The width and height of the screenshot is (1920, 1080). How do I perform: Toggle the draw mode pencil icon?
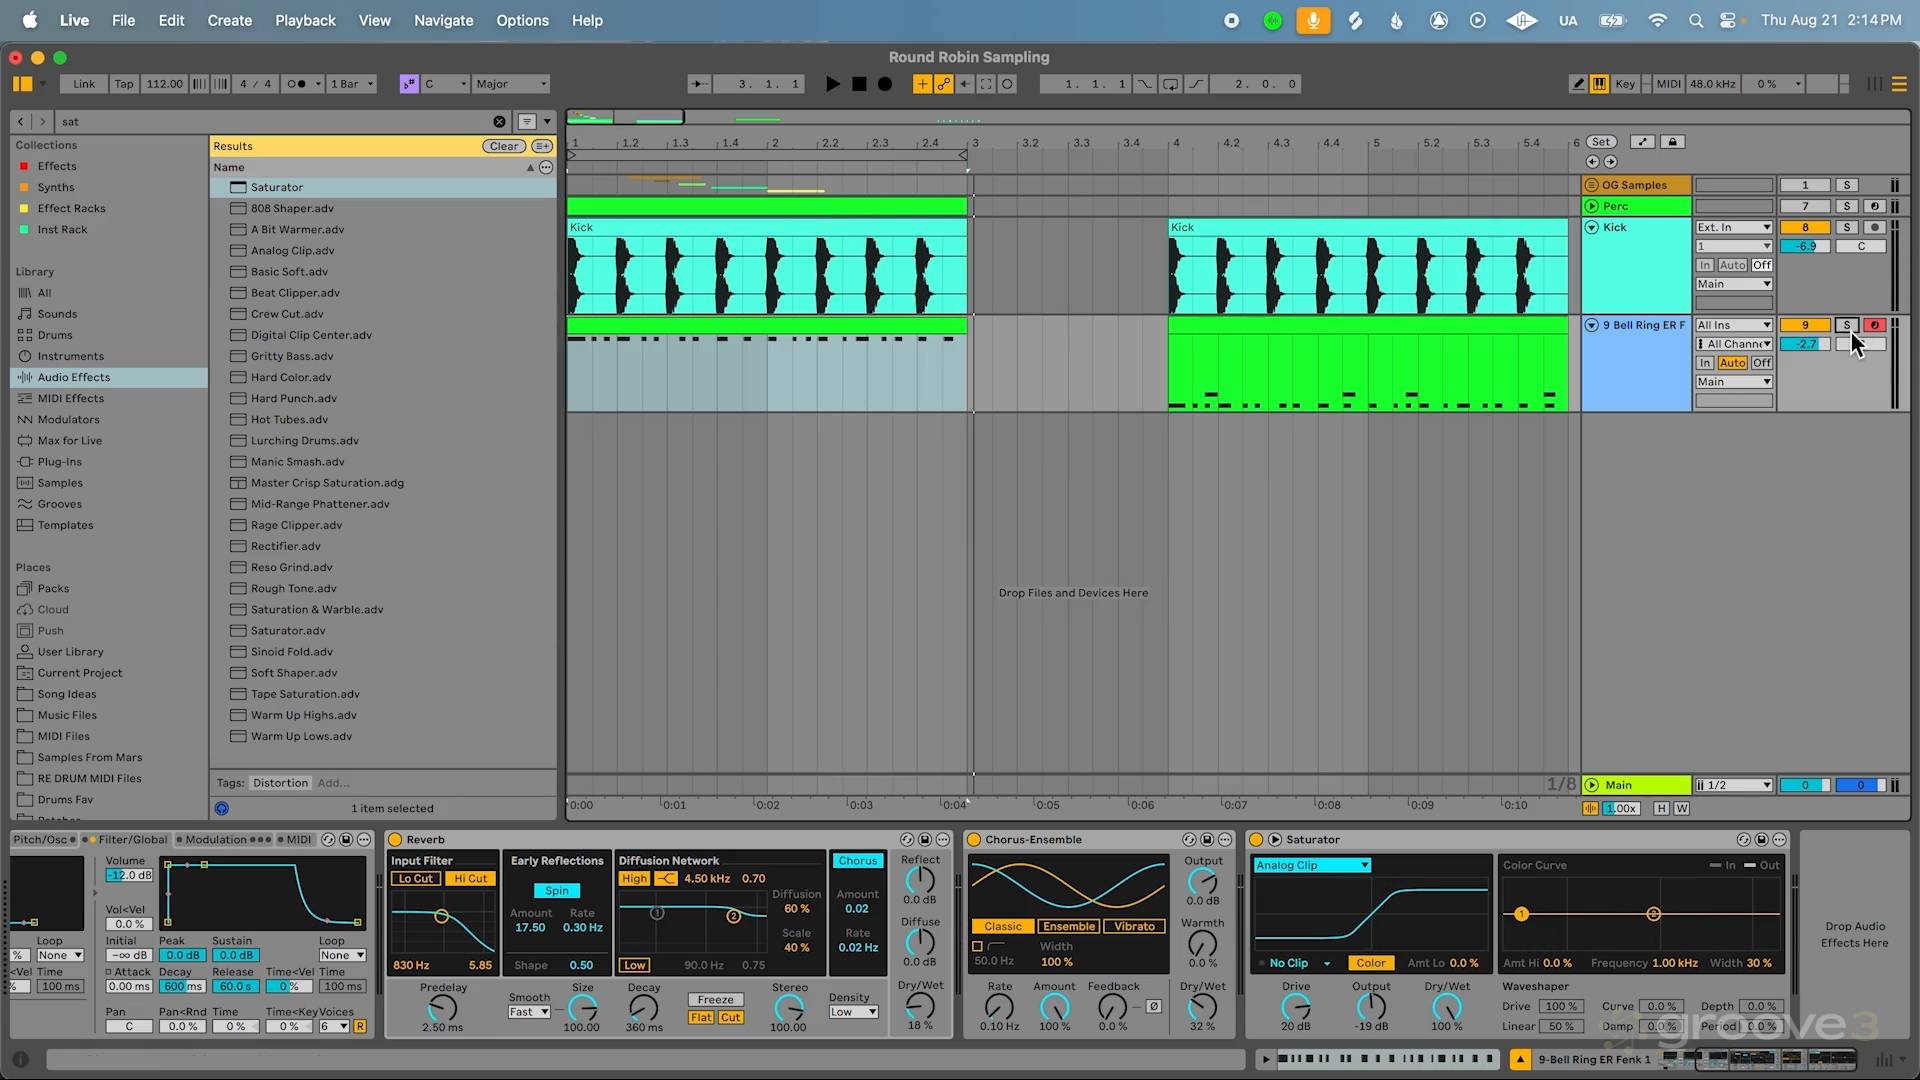tap(1577, 84)
